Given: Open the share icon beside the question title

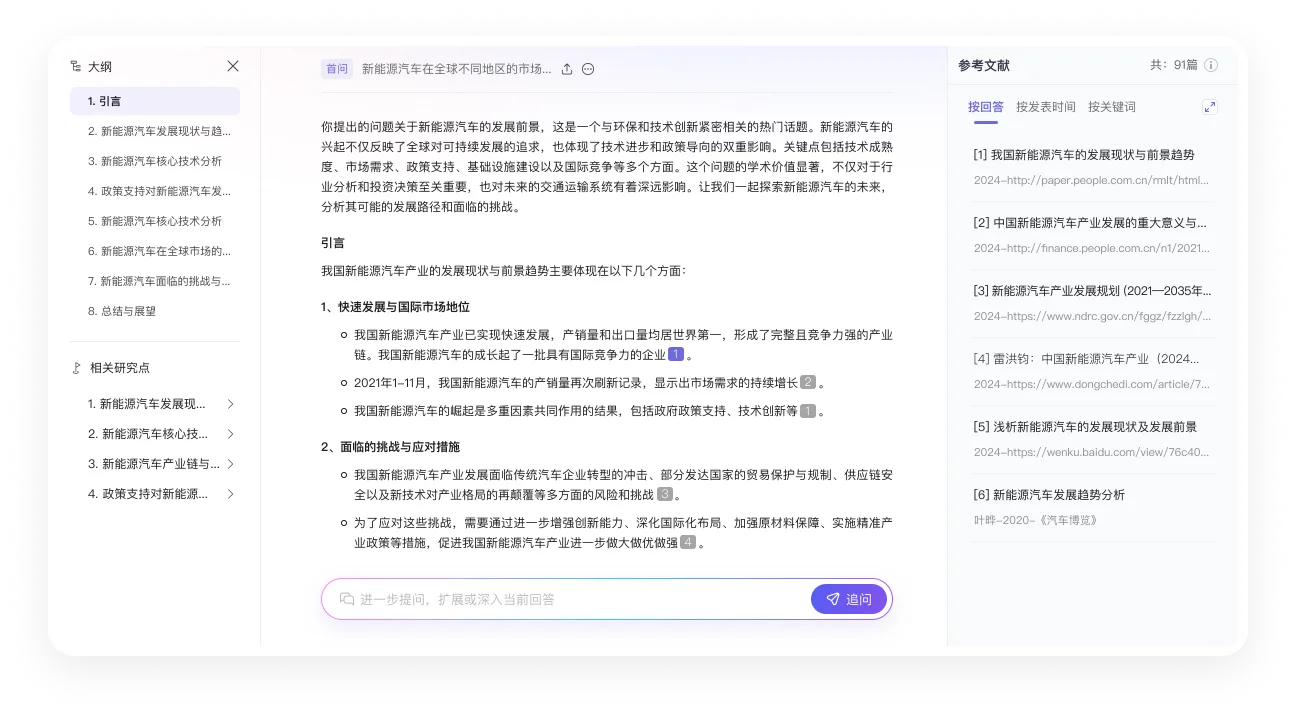Looking at the screenshot, I should [567, 69].
